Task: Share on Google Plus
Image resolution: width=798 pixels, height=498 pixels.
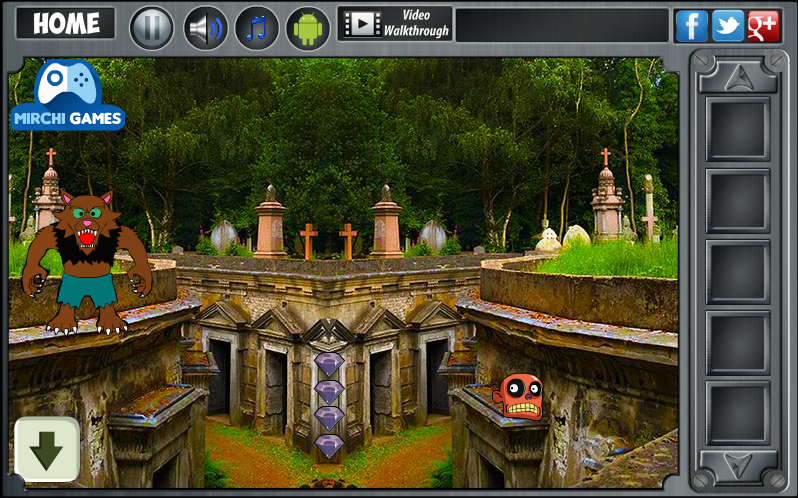Action: (763, 26)
